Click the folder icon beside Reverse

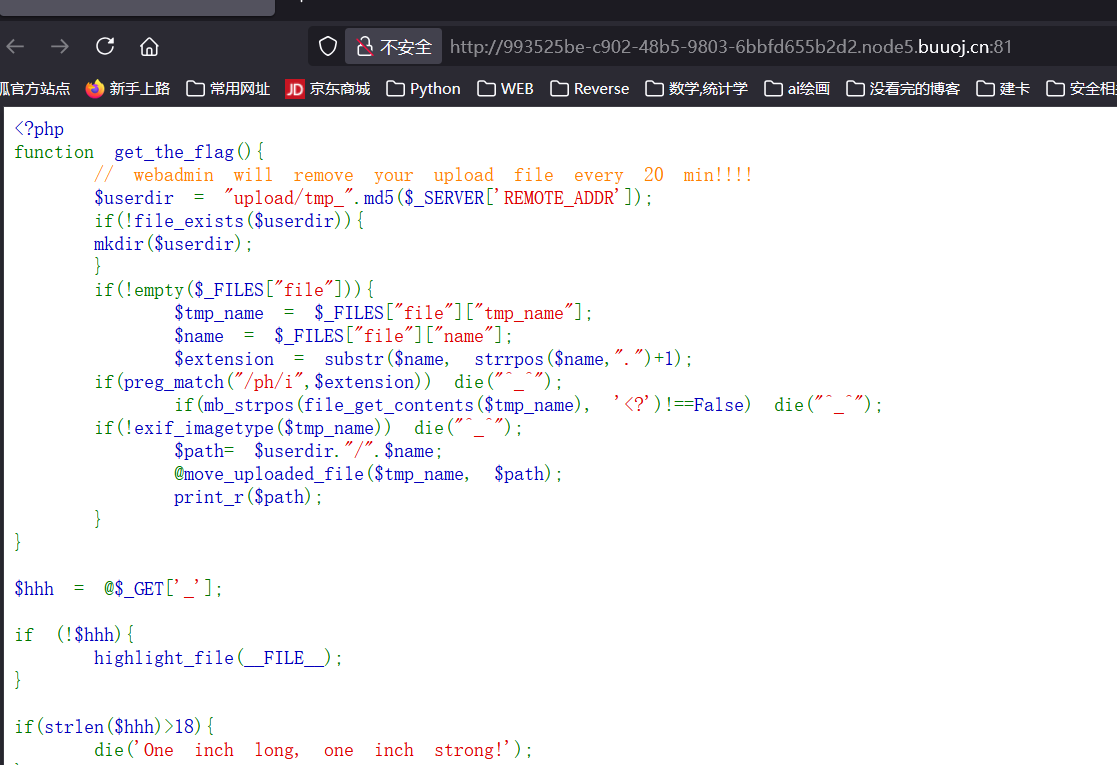(559, 88)
